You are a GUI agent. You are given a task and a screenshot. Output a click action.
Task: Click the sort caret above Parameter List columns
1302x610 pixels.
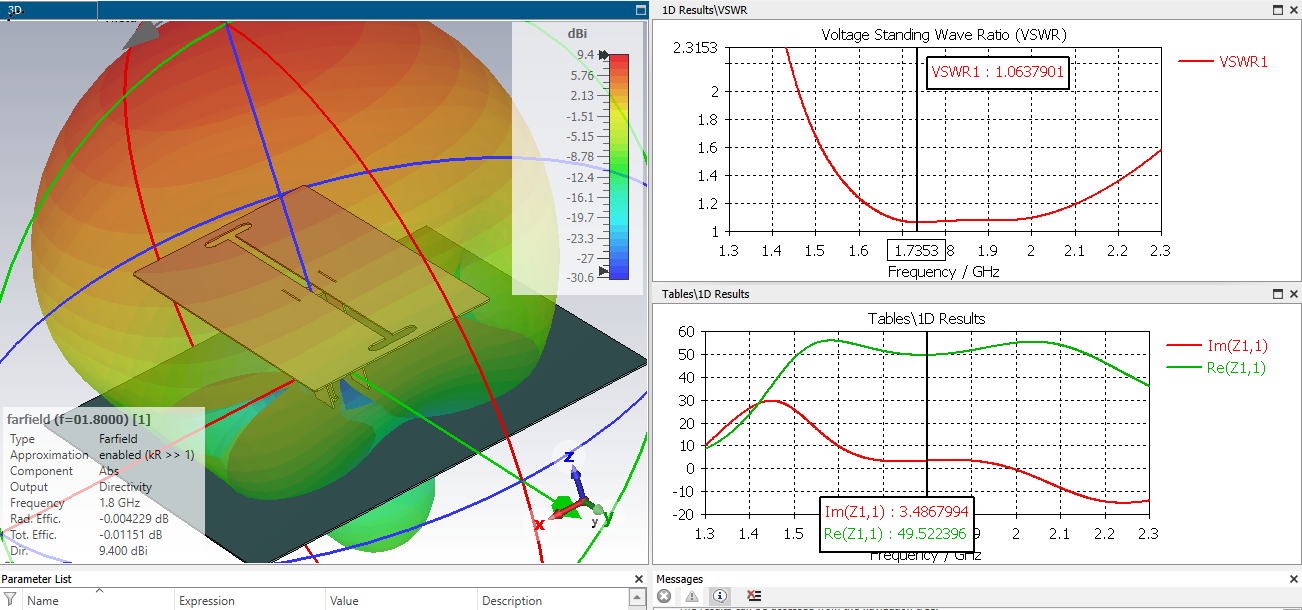[99, 591]
